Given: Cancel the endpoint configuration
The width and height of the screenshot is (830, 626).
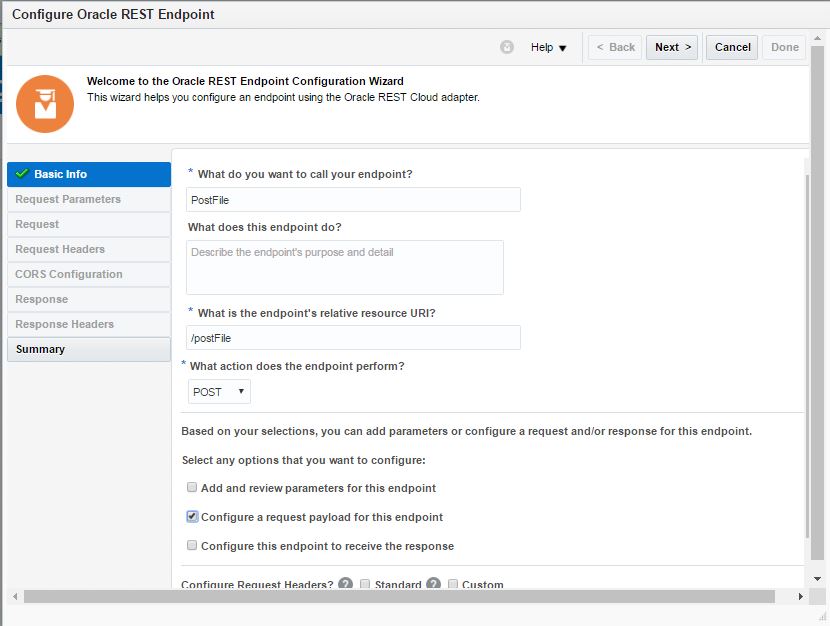Looking at the screenshot, I should pos(732,47).
